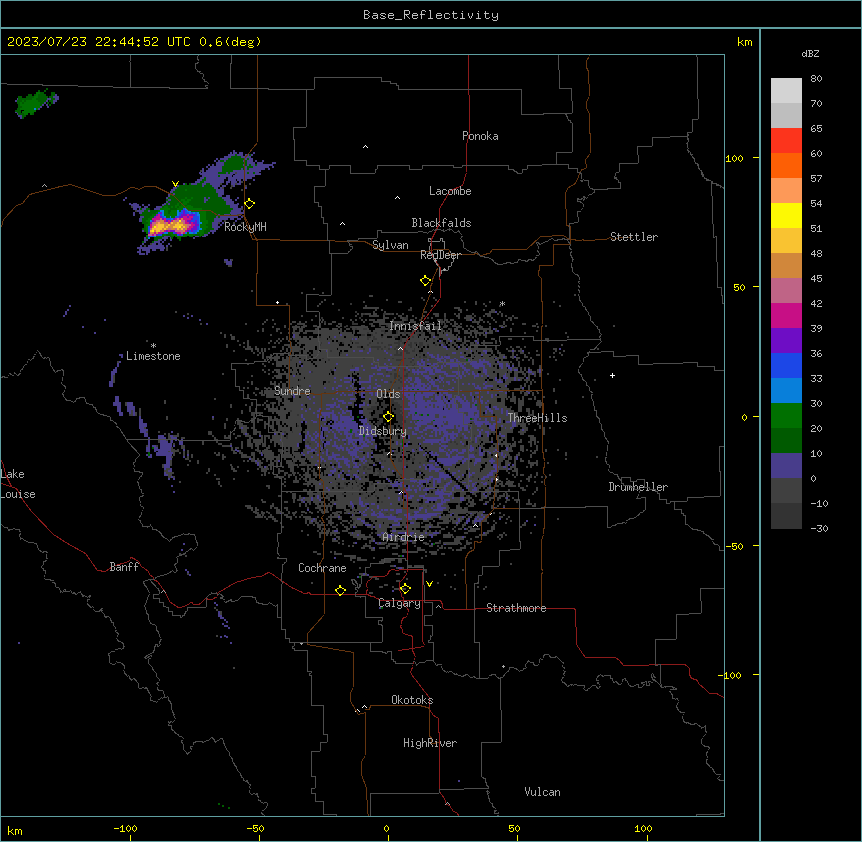Click the yellow station marker in Calgary
This screenshot has height=842, width=862.
(x=405, y=589)
